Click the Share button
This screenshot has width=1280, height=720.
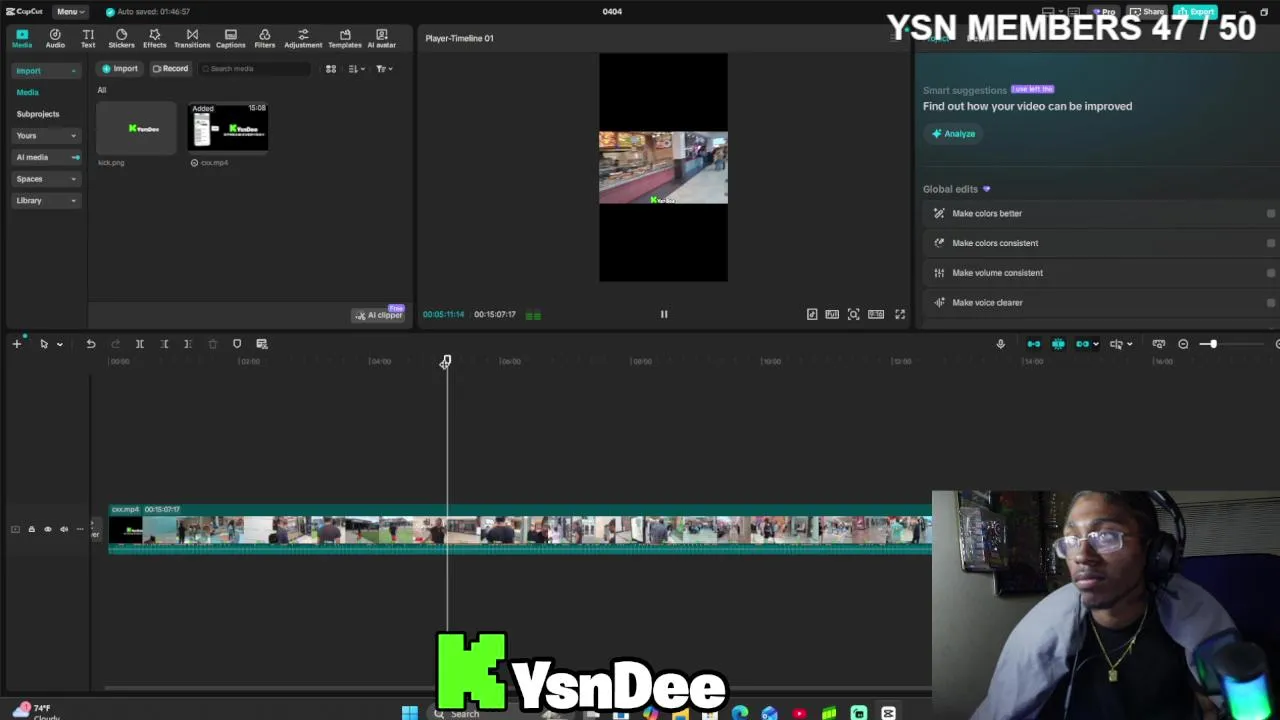1148,12
